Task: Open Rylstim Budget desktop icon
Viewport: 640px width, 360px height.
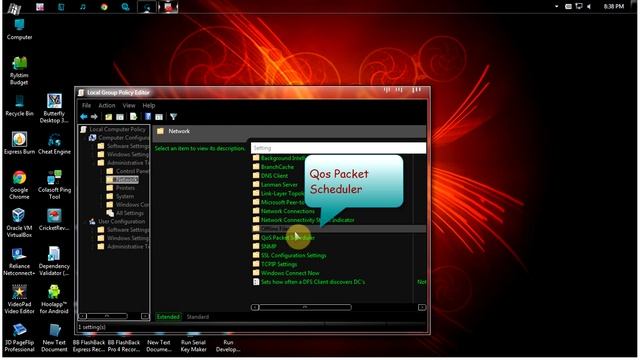Action: click(x=19, y=71)
